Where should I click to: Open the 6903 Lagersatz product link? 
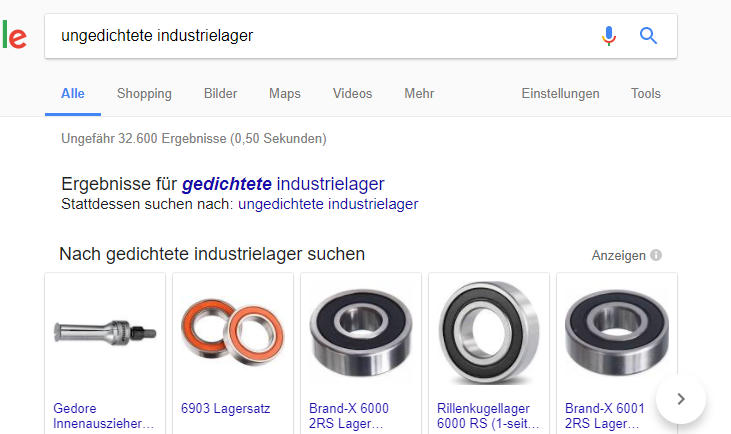tap(226, 408)
